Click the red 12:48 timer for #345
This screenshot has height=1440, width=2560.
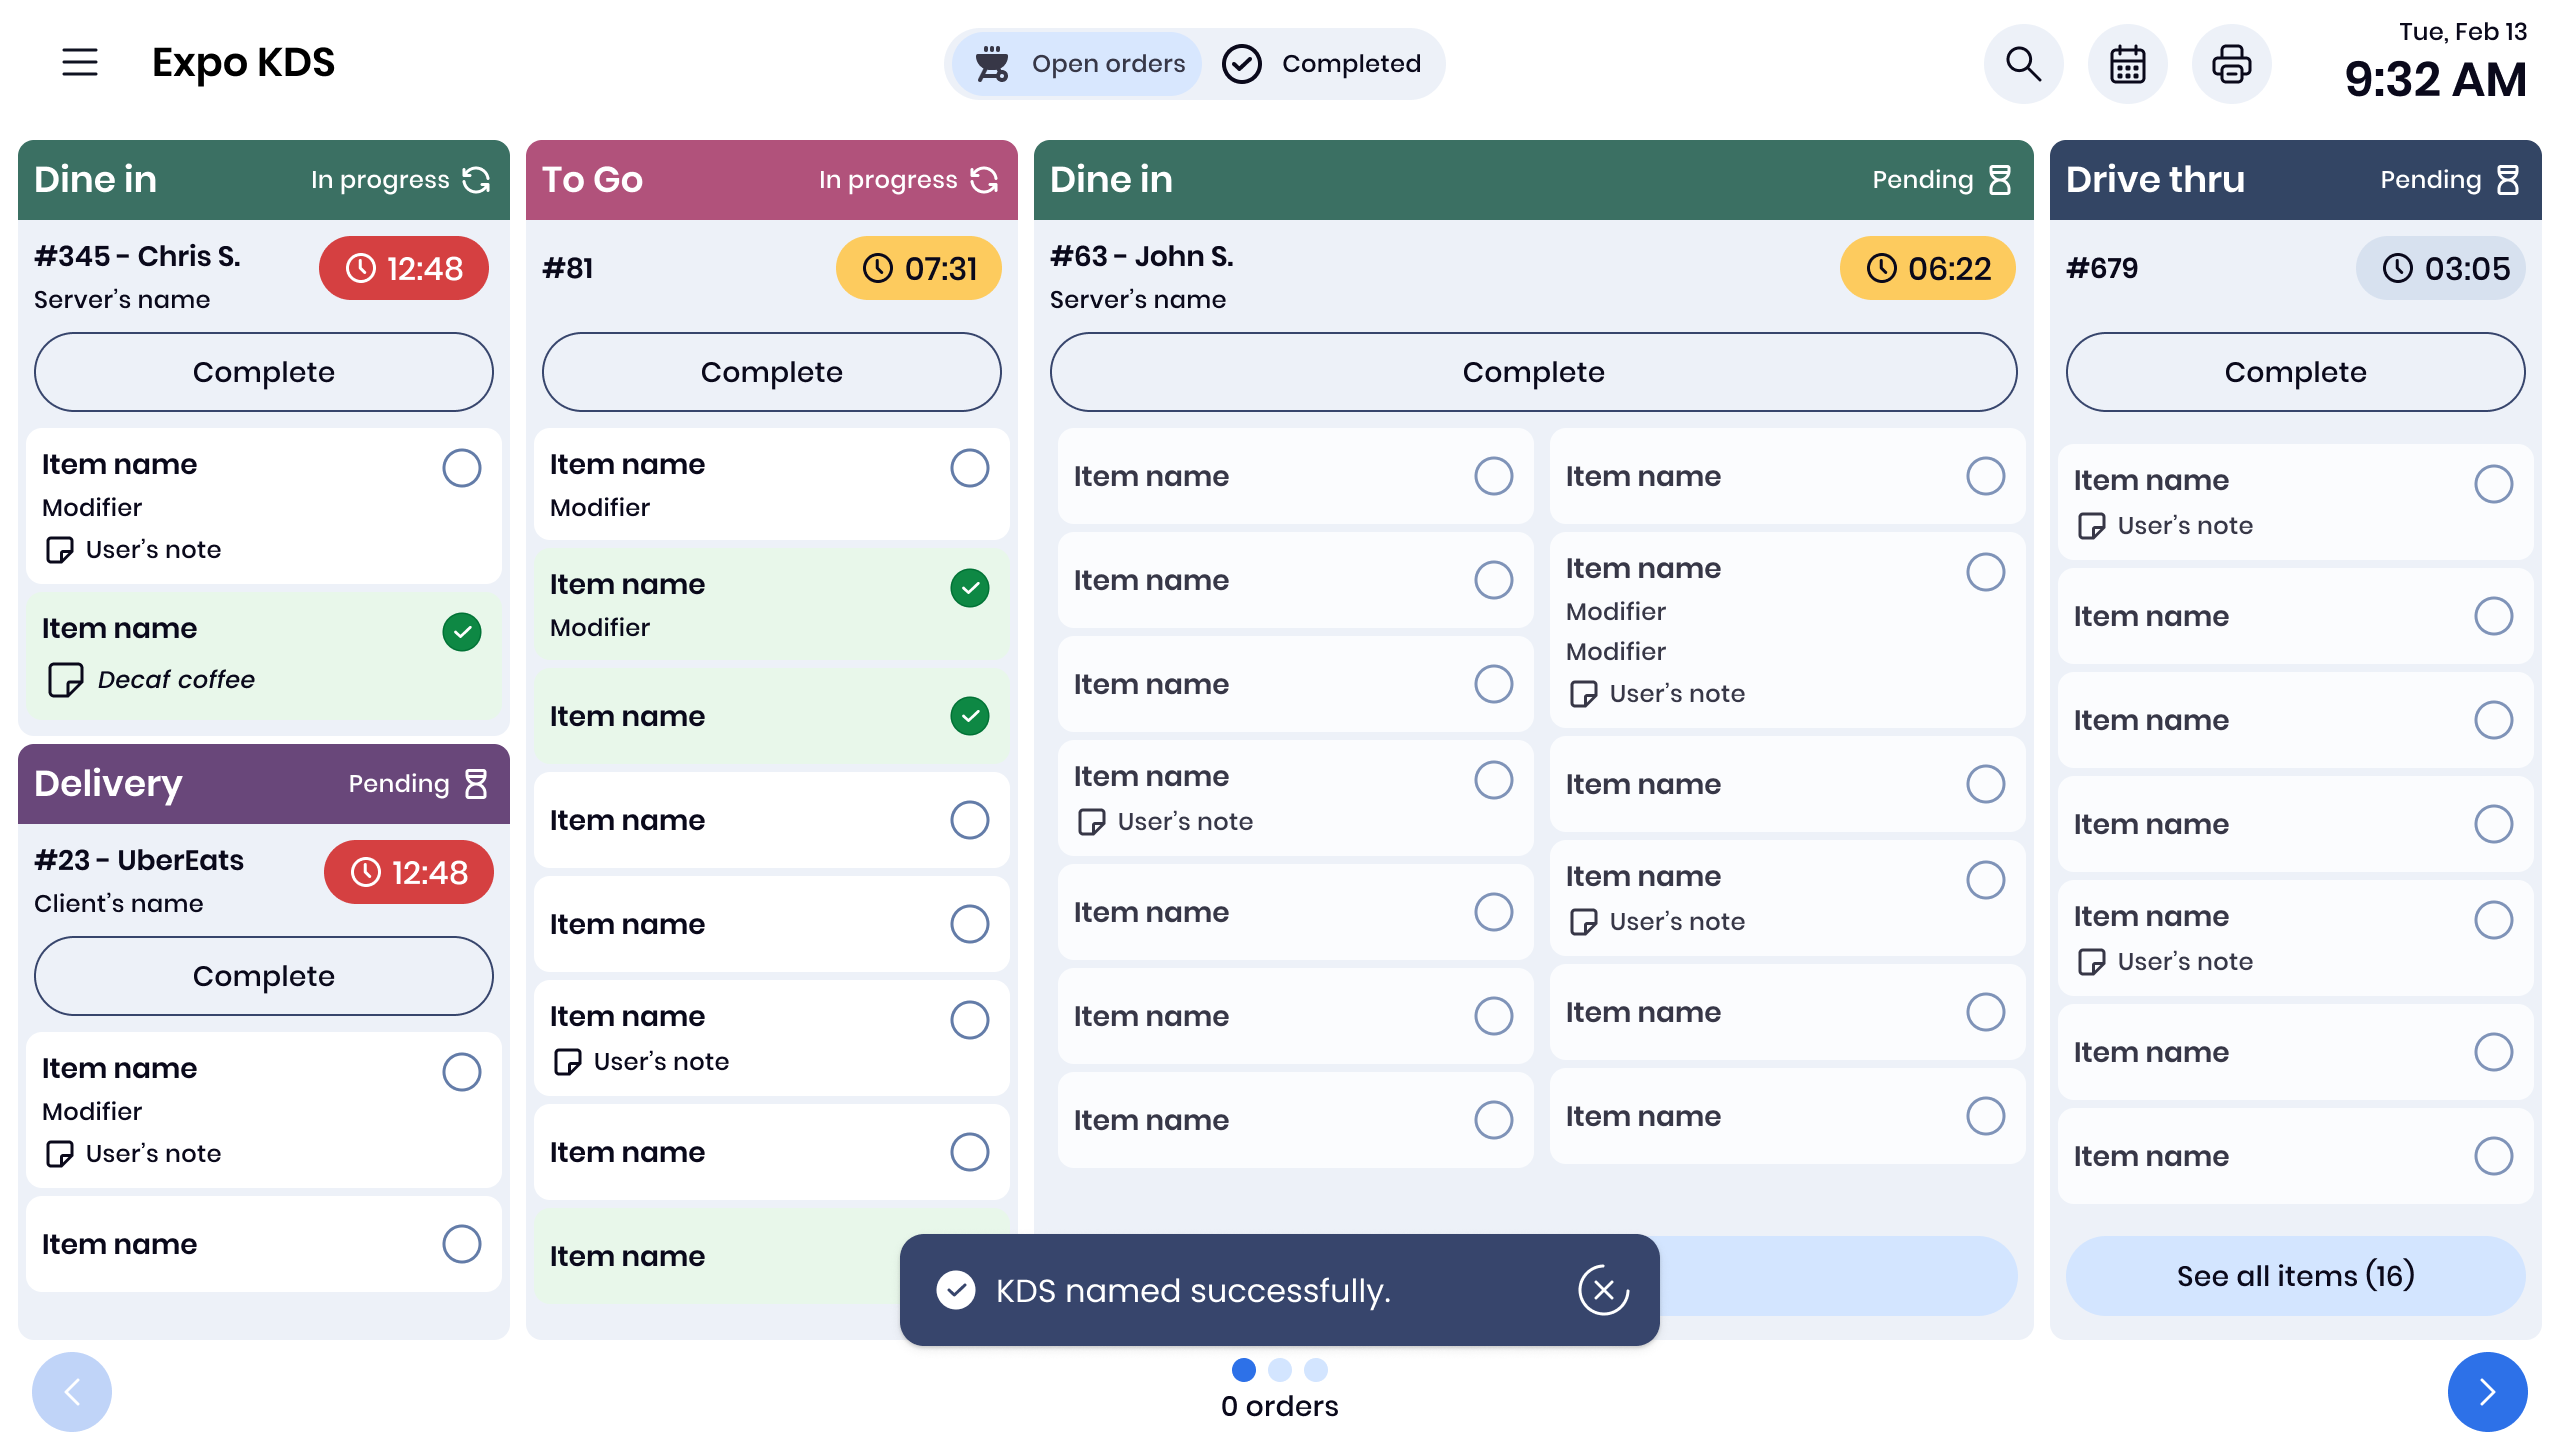[x=404, y=268]
